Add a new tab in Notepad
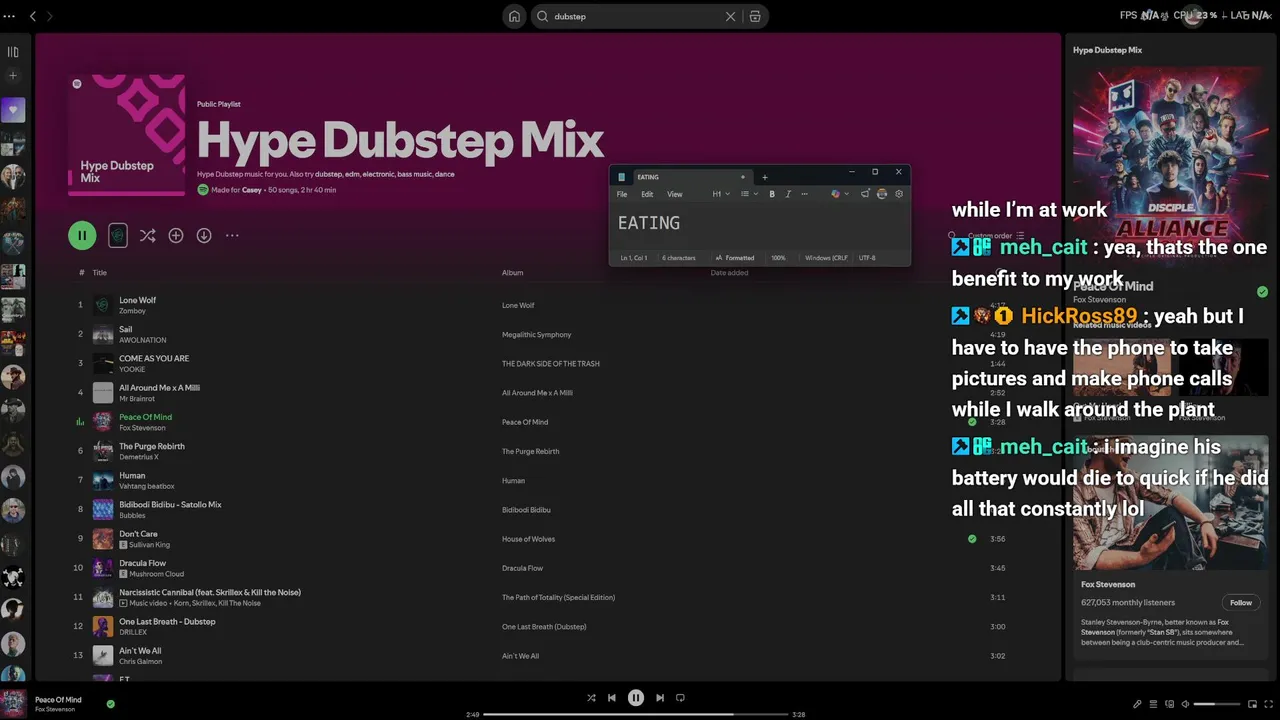Viewport: 1280px width, 720px height. pyautogui.click(x=765, y=177)
